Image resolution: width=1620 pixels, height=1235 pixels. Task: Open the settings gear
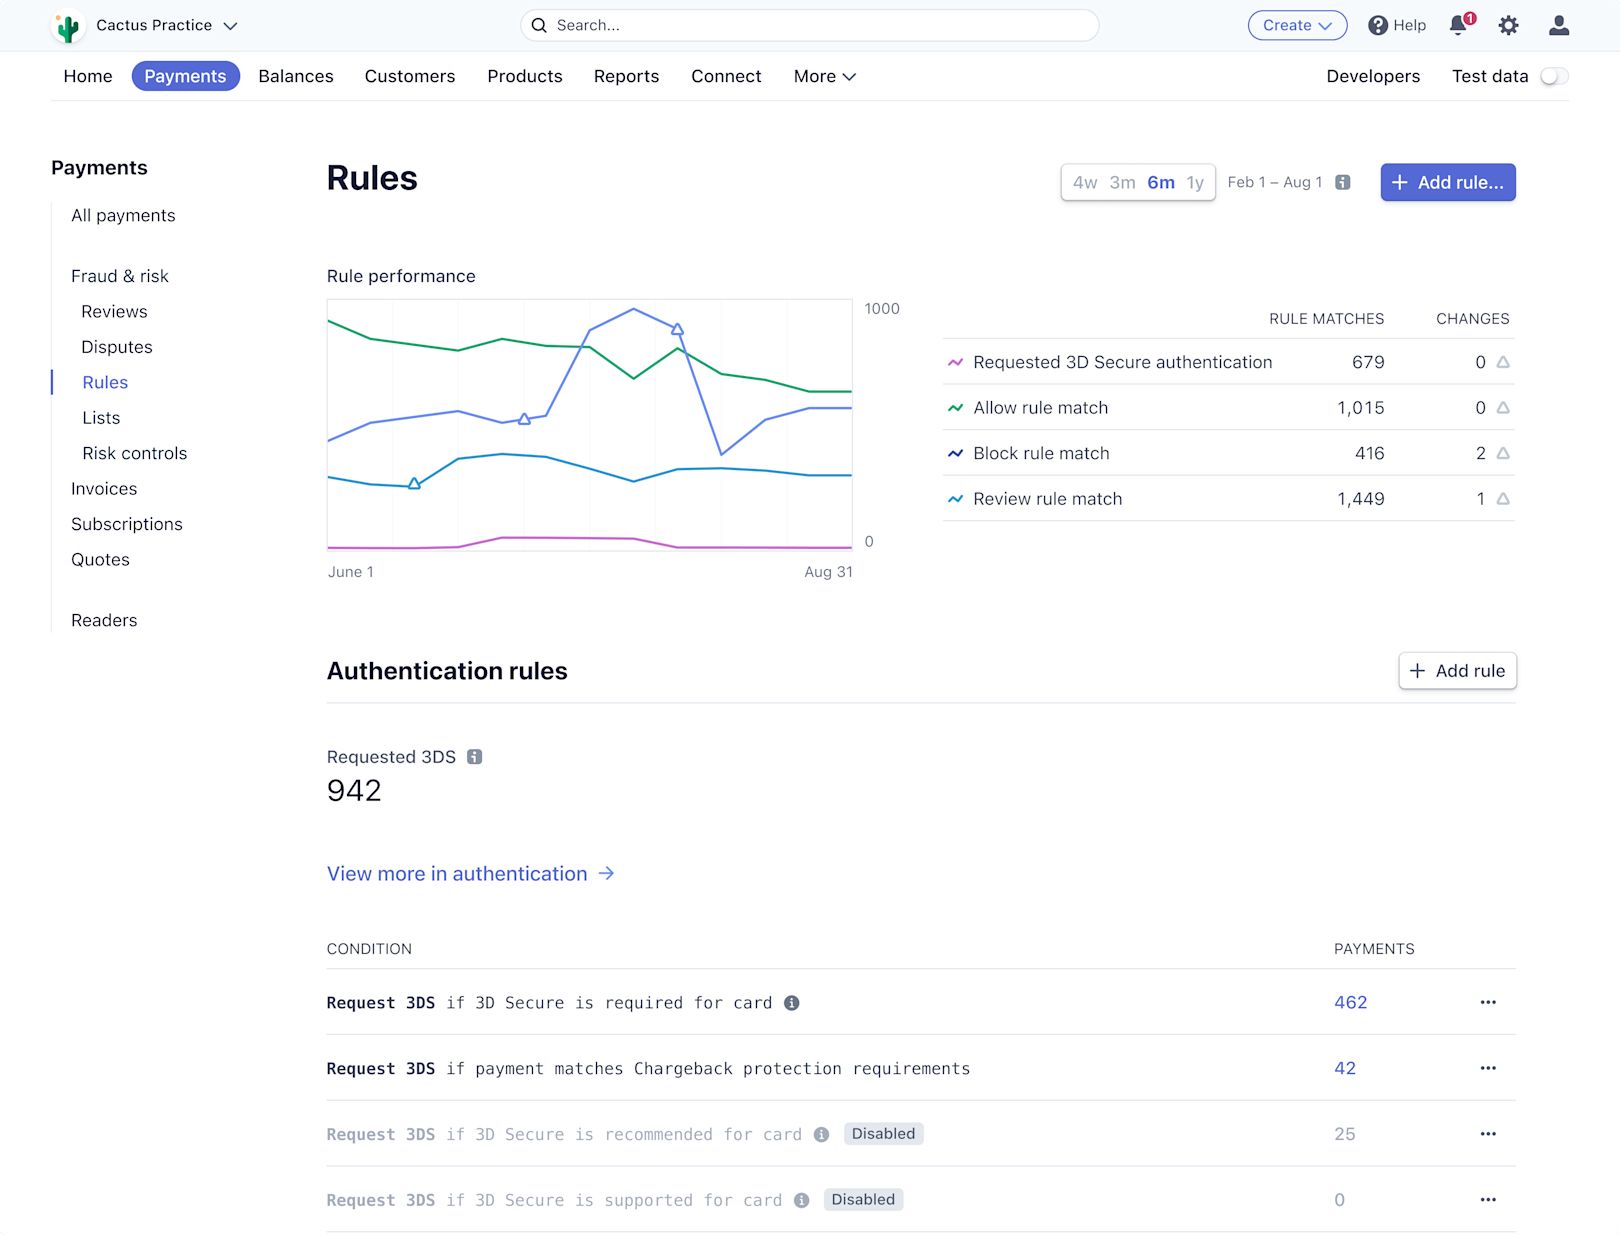pos(1508,25)
